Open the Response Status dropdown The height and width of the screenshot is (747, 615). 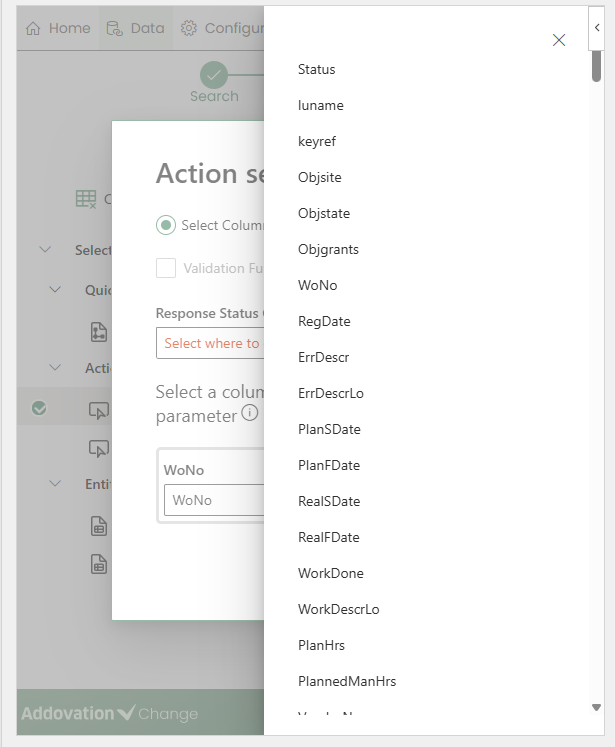[210, 343]
